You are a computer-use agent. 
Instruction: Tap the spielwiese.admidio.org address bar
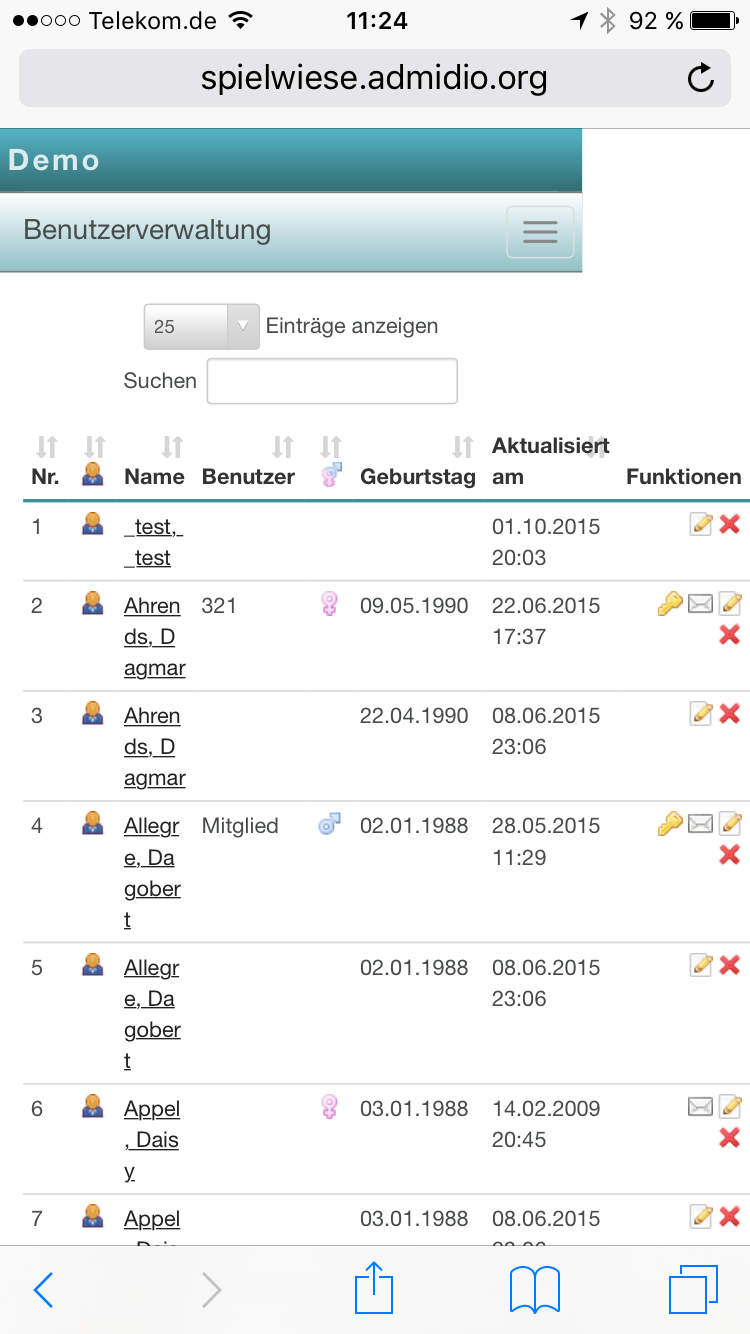(x=373, y=78)
